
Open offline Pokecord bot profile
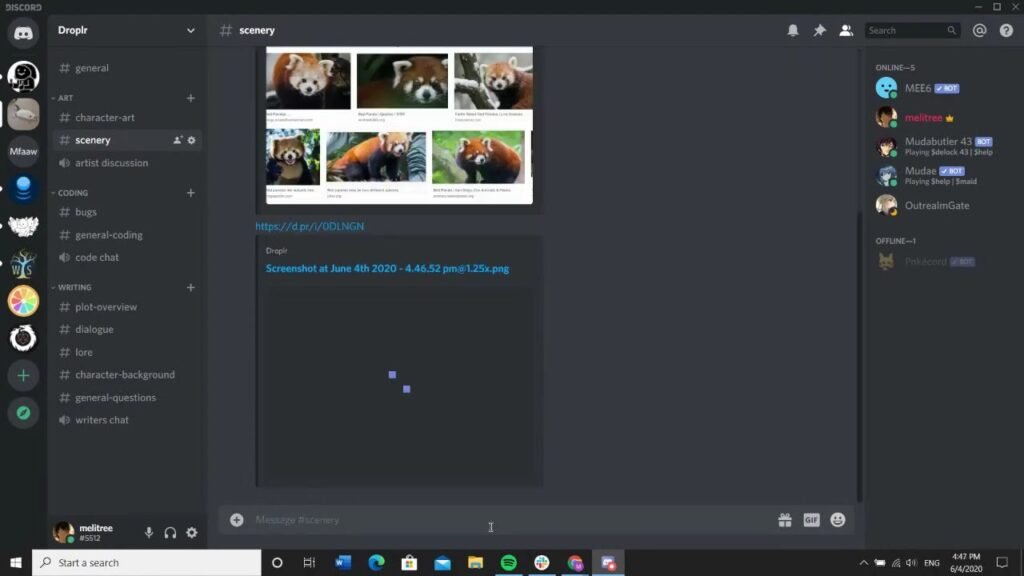pyautogui.click(x=942, y=262)
